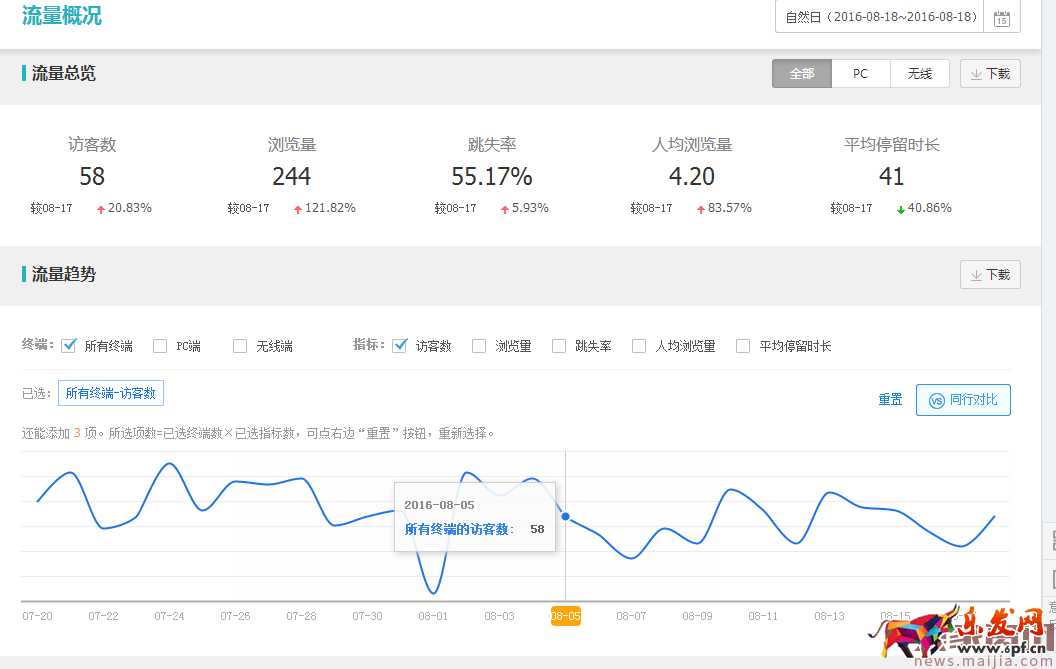
Task: Uncheck the 访客数 indicator checkbox
Action: [400, 346]
